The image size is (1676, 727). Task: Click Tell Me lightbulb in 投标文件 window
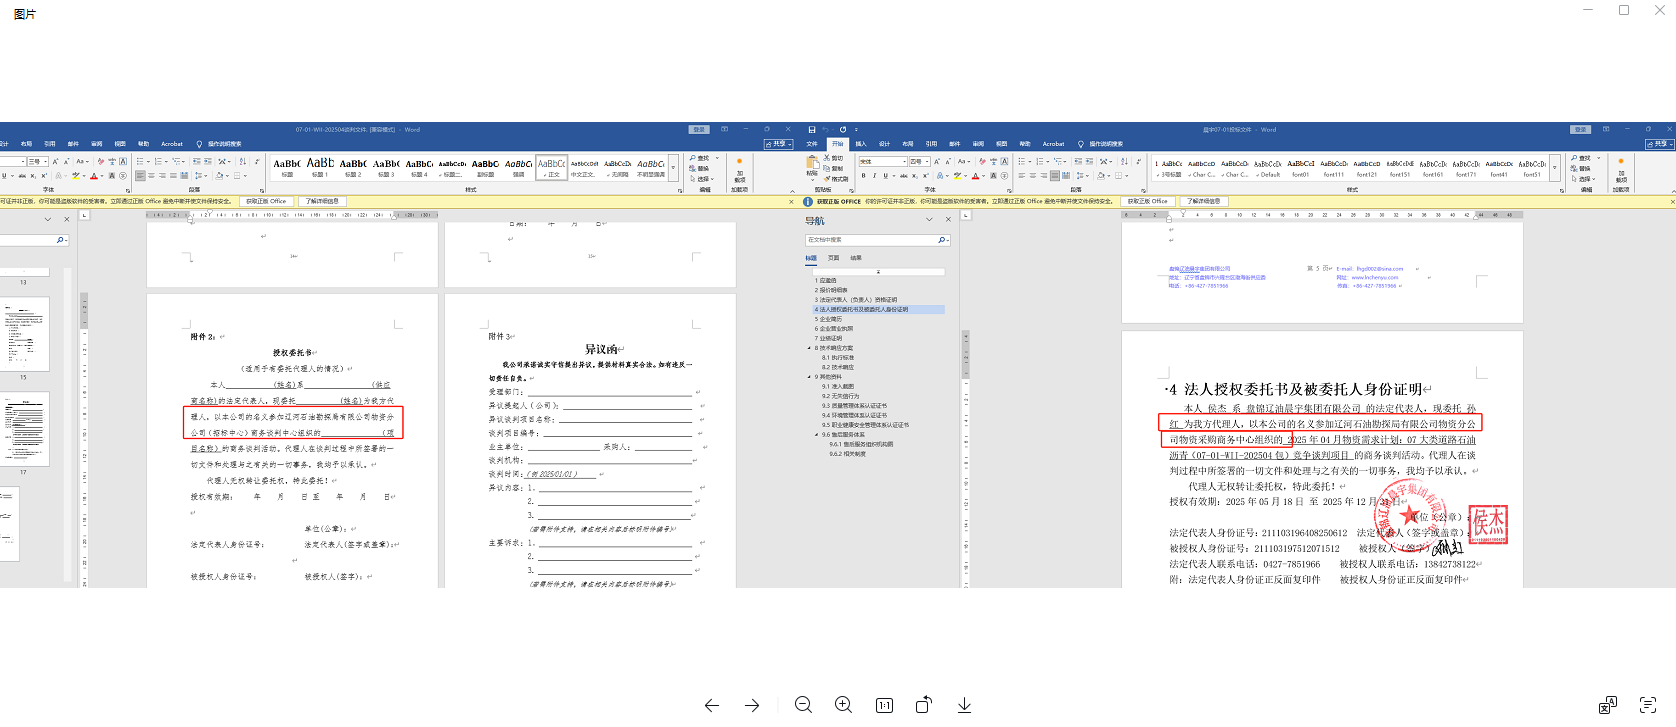[1081, 144]
